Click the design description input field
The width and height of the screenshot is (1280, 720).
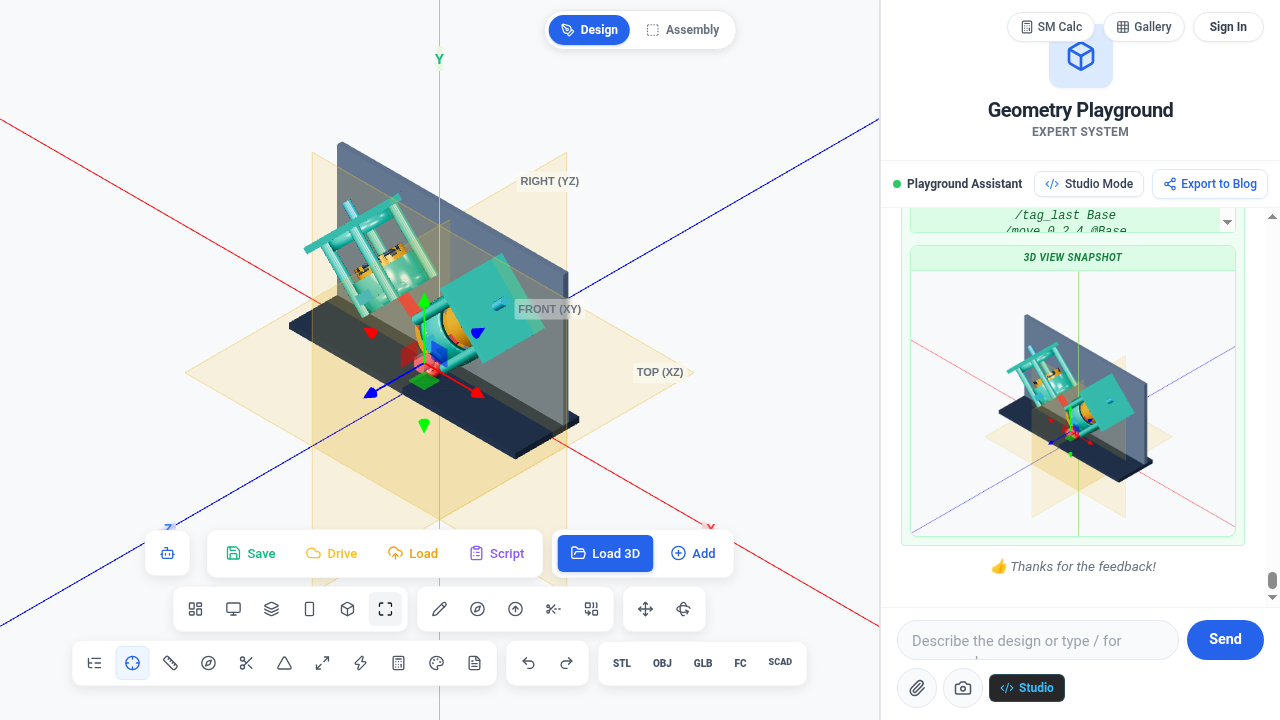(x=1038, y=640)
